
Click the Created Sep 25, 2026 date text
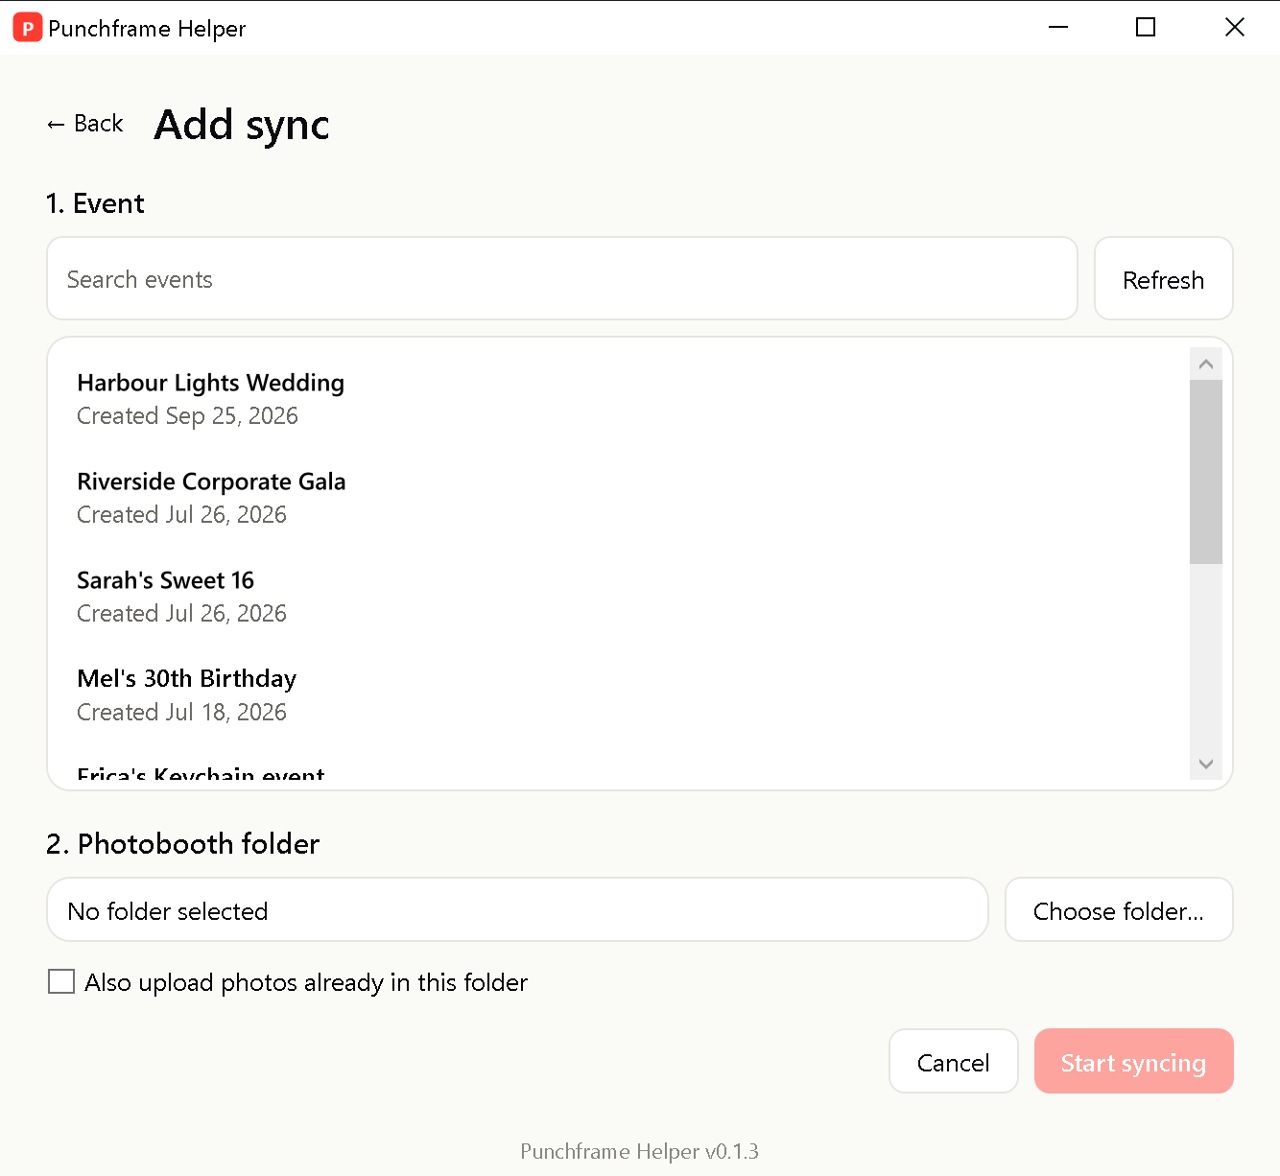pos(188,416)
